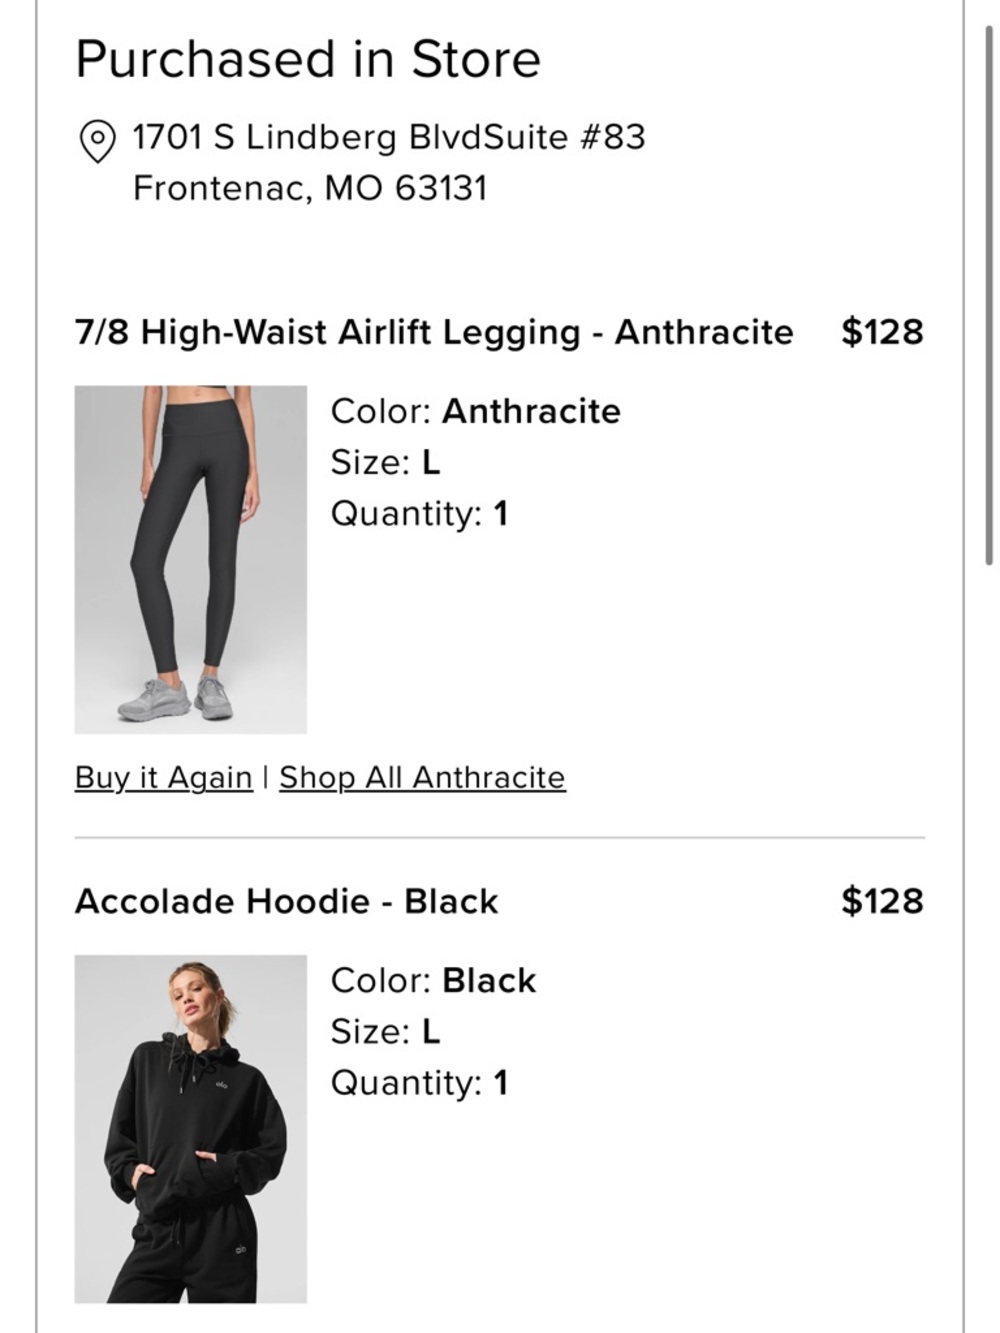Open the Accolade Hoodie product image
This screenshot has width=1000, height=1333.
point(190,1125)
